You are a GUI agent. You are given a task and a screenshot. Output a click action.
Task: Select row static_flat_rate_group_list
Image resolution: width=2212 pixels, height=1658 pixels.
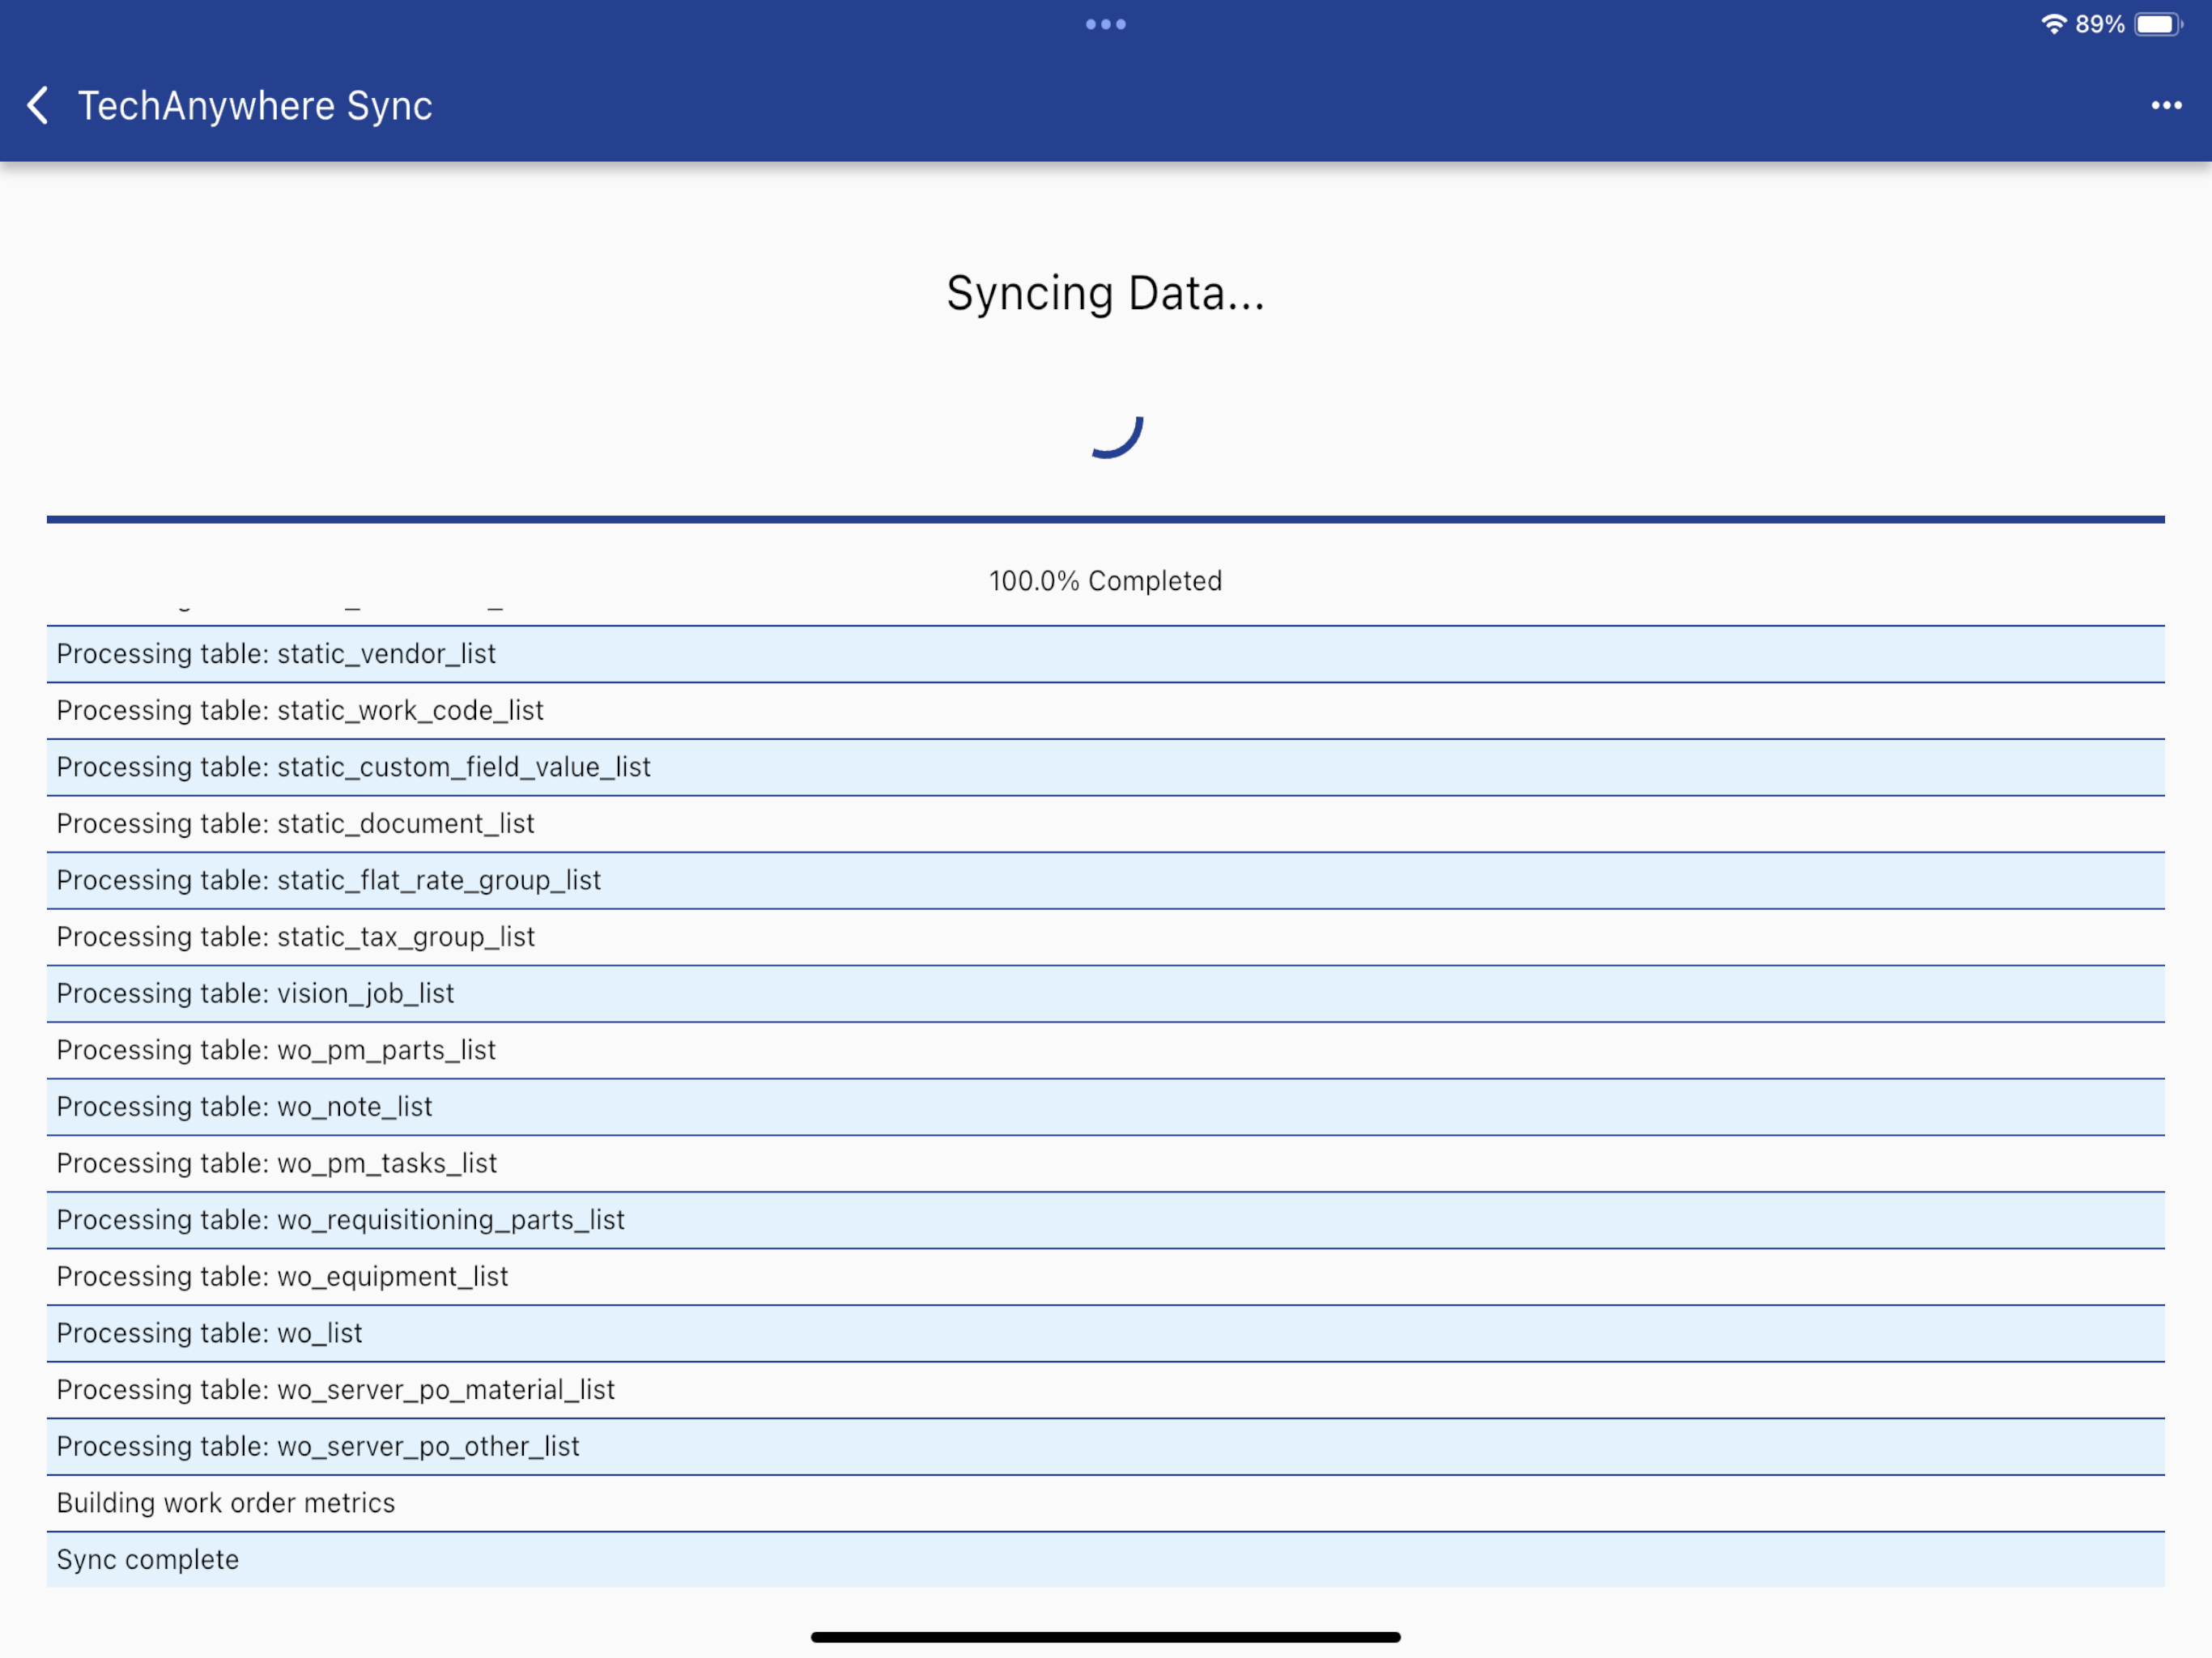1106,880
